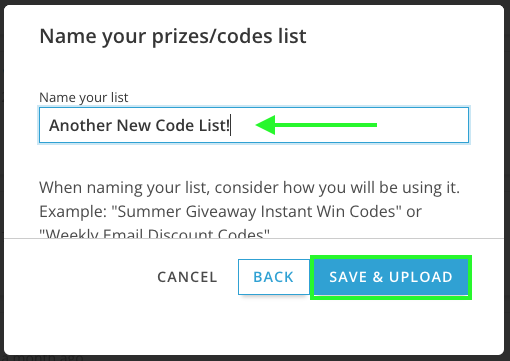Place cursor after "List!" in the field
This screenshot has width=510, height=361.
[x=231, y=125]
